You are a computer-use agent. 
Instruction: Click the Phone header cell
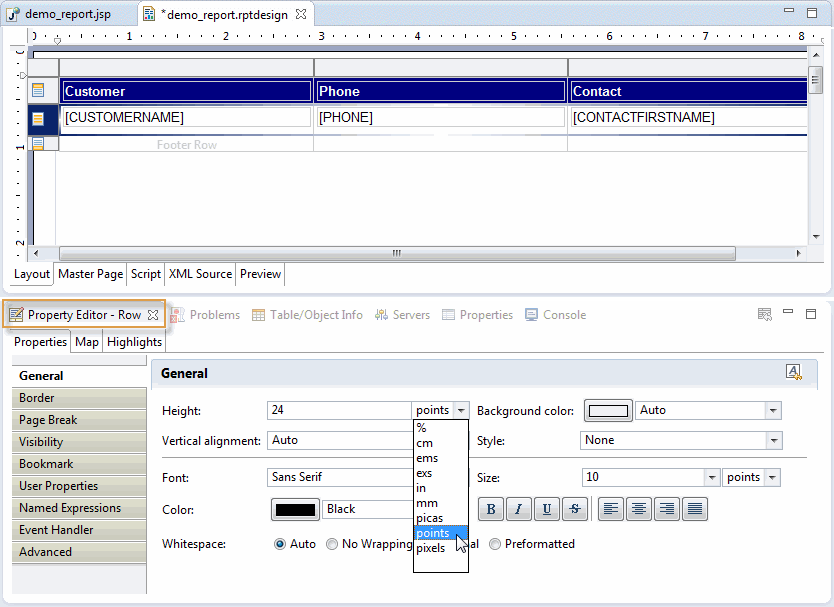440,91
